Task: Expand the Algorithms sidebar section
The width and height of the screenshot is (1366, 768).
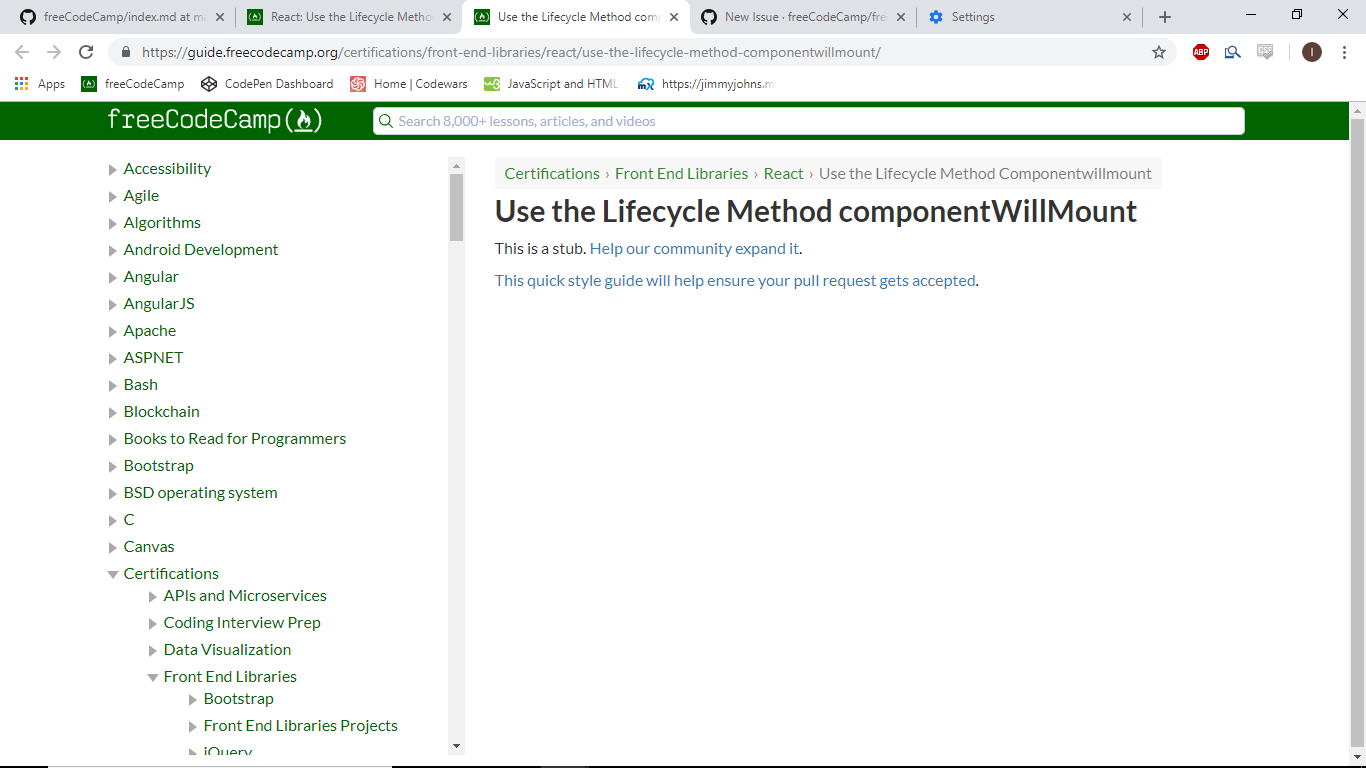Action: tap(112, 222)
